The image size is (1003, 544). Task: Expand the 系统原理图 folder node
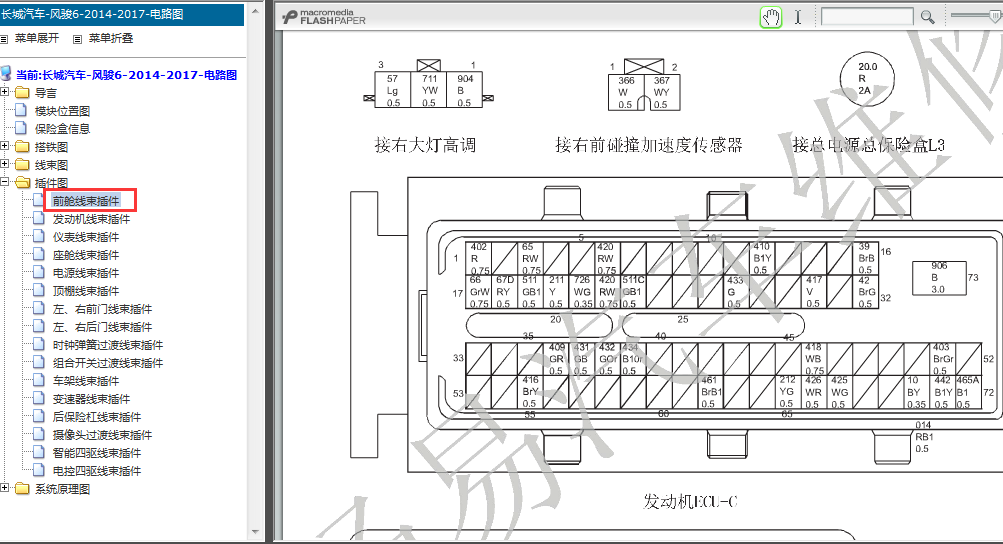[4, 488]
